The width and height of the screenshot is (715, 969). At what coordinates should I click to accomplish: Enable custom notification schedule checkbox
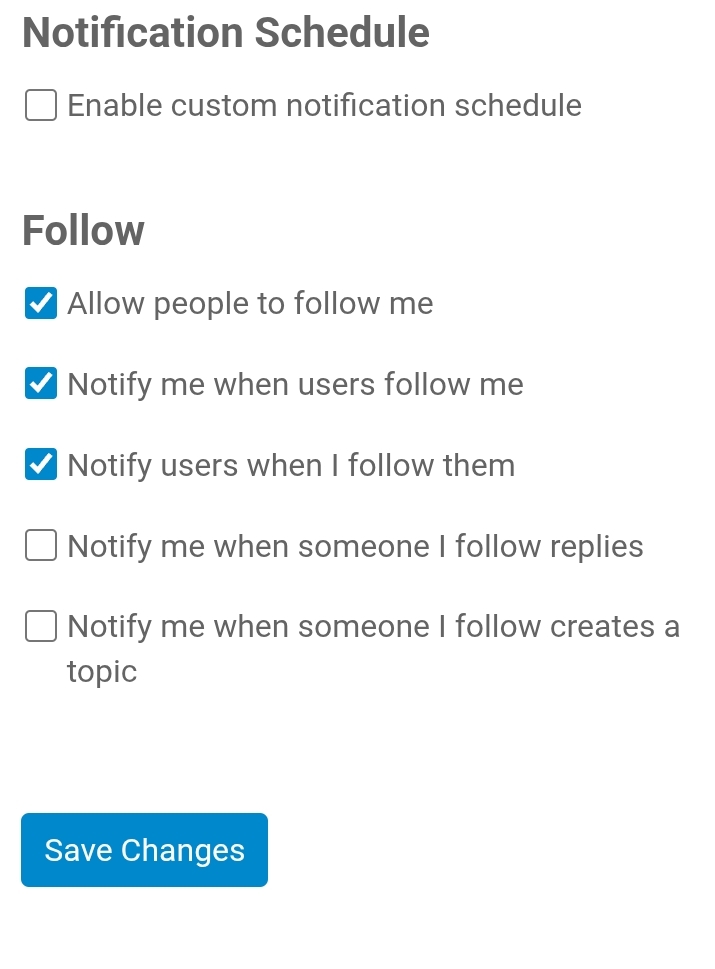point(41,105)
